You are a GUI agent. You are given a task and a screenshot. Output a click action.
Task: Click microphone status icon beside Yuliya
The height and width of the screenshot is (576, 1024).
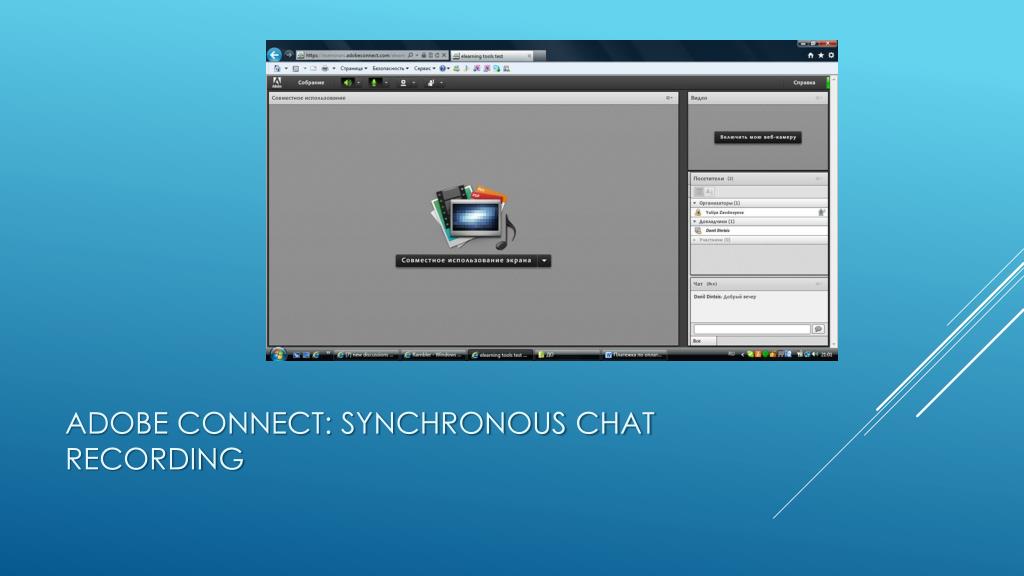[821, 212]
